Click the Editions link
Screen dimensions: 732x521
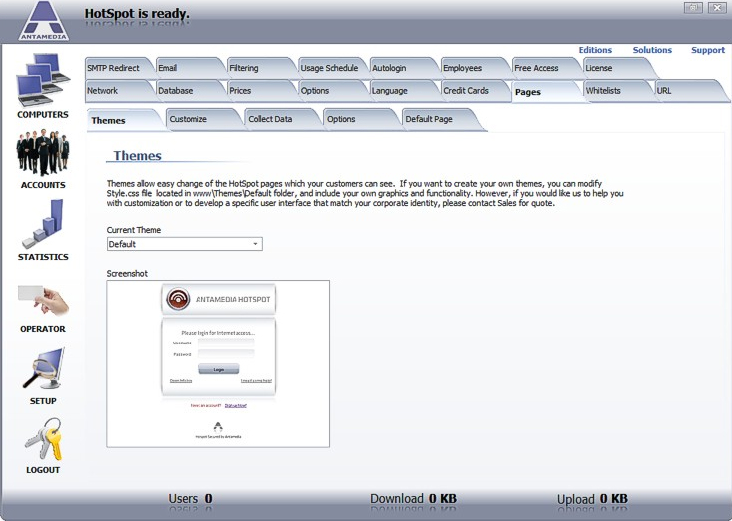[595, 50]
